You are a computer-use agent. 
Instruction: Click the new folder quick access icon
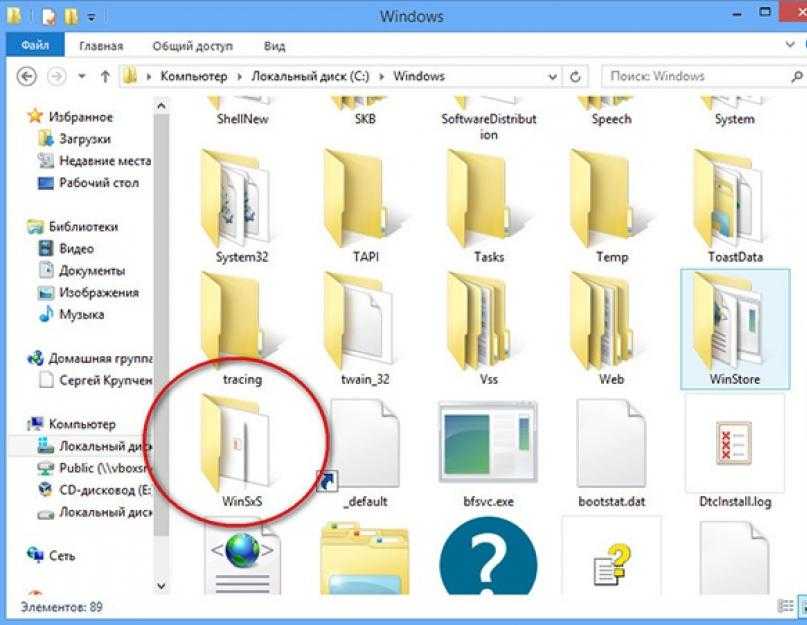(71, 17)
